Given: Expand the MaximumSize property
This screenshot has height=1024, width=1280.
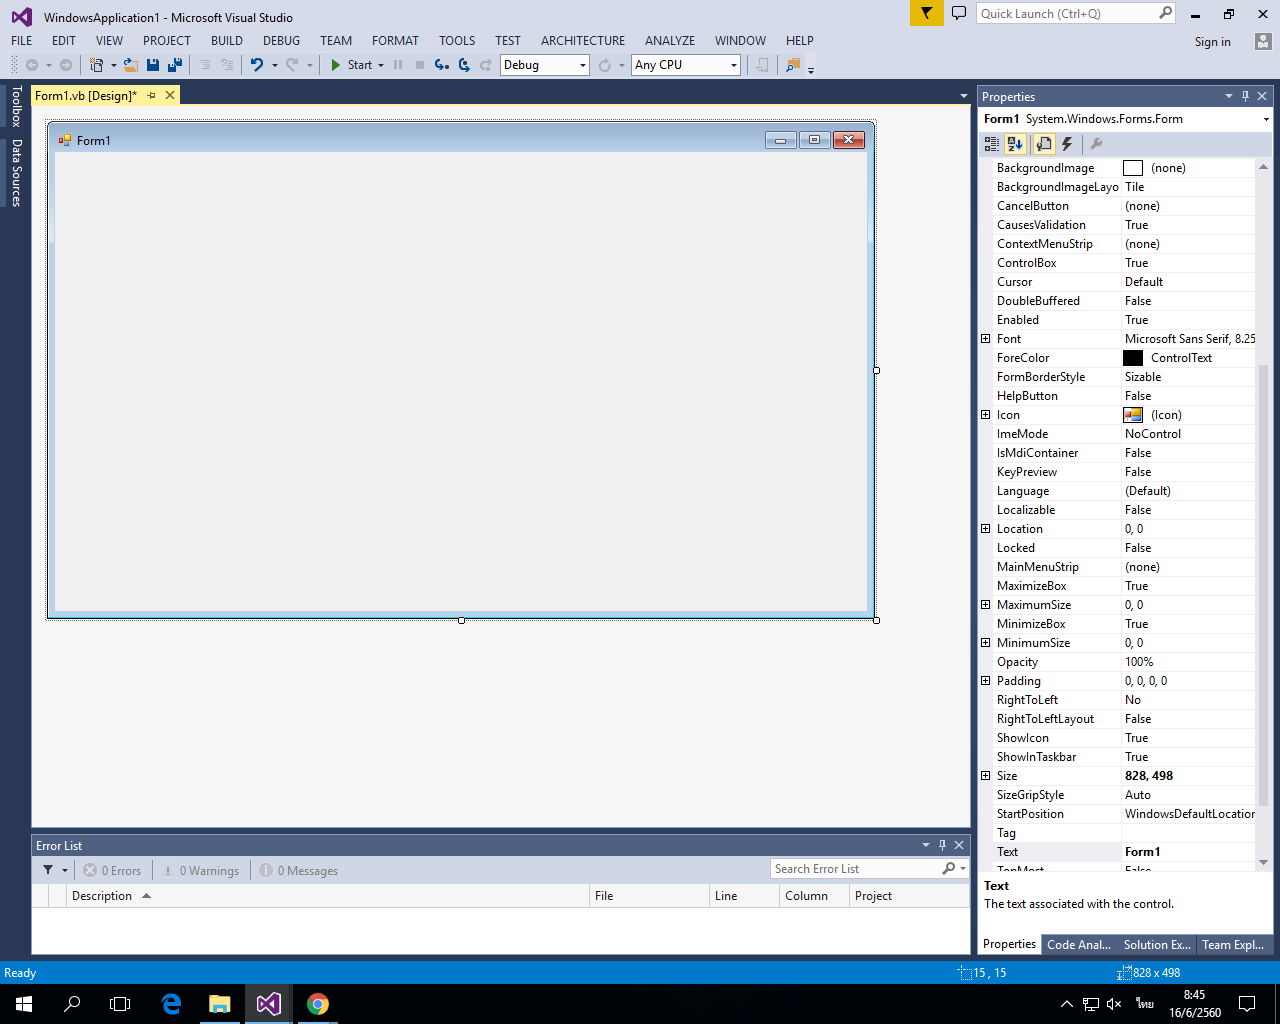Looking at the screenshot, I should tap(986, 605).
